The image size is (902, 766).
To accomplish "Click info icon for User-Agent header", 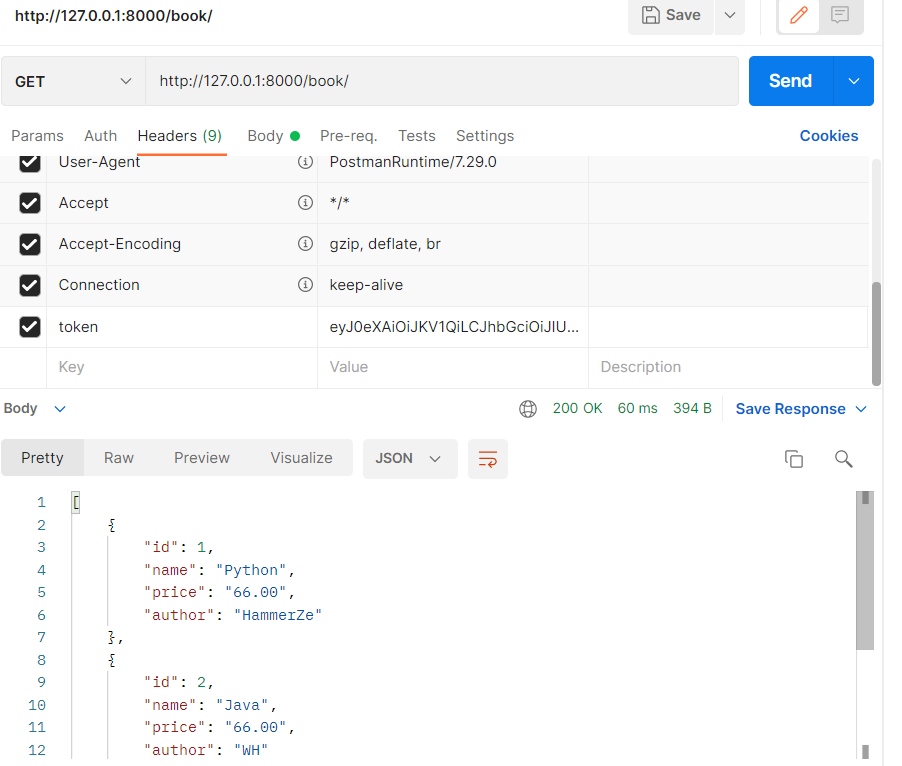I will coord(305,162).
